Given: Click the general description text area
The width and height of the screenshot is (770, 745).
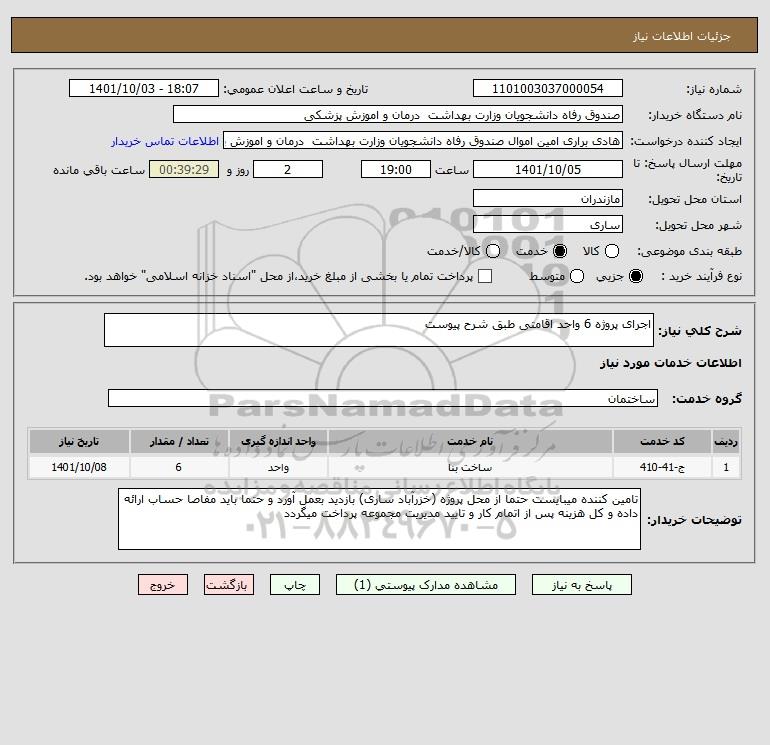Looking at the screenshot, I should coord(379,330).
